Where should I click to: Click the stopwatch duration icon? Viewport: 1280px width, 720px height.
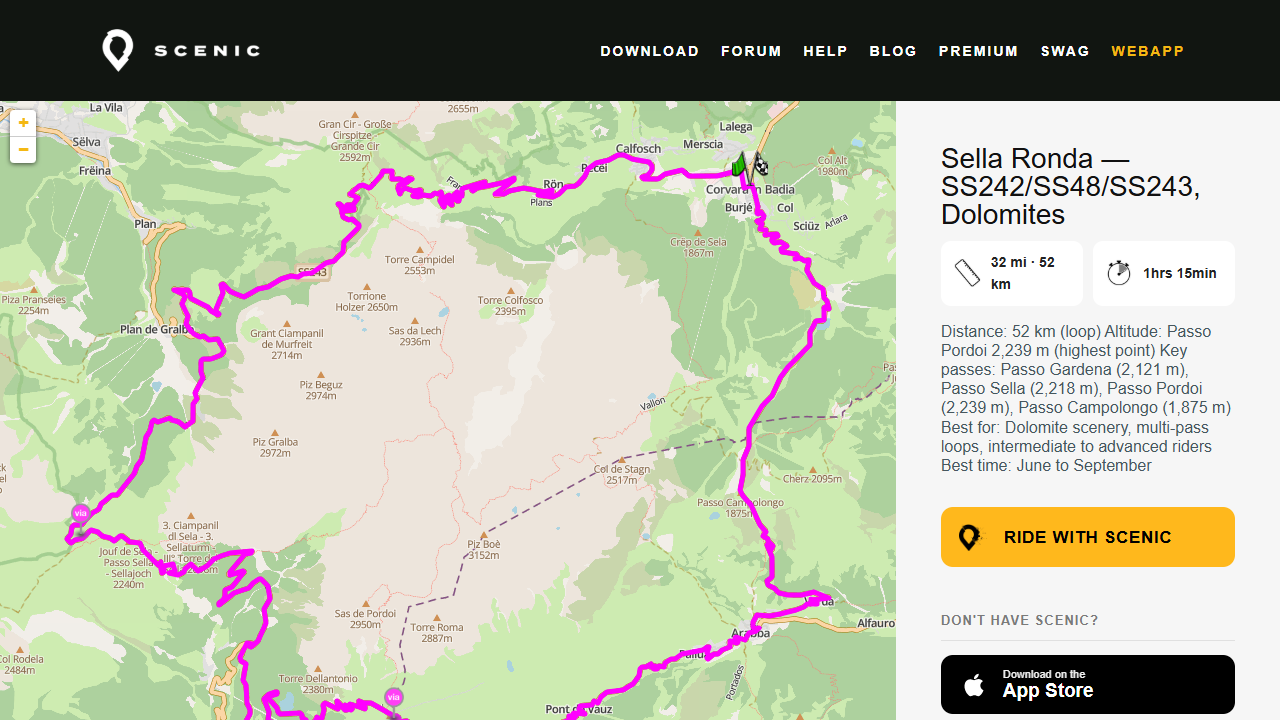click(x=1119, y=273)
